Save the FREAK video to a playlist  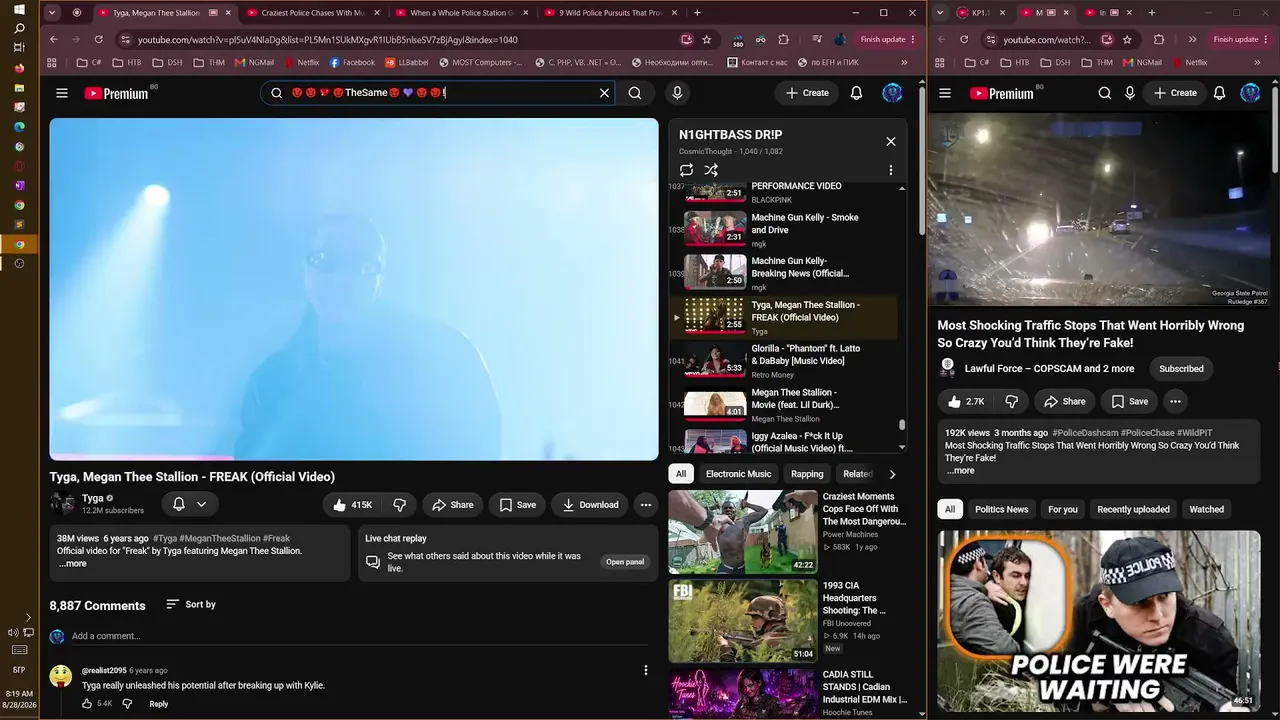(x=517, y=505)
